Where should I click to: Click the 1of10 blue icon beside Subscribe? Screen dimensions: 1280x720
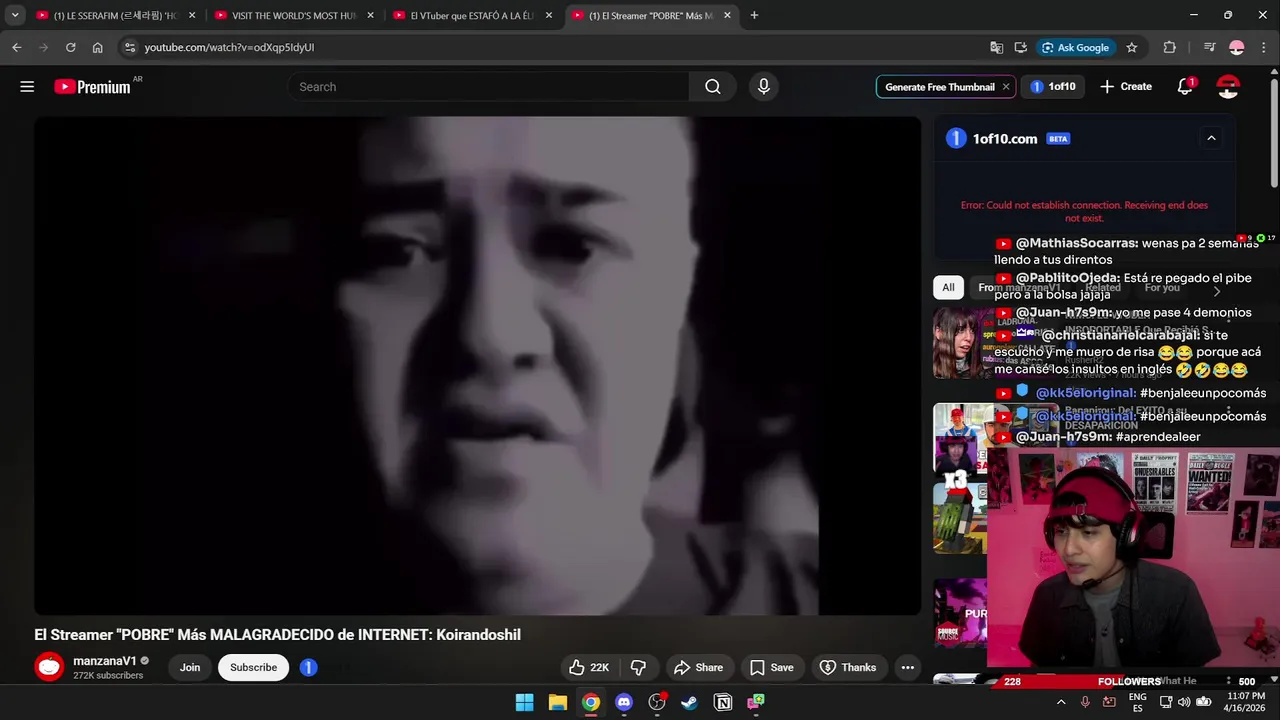click(309, 668)
